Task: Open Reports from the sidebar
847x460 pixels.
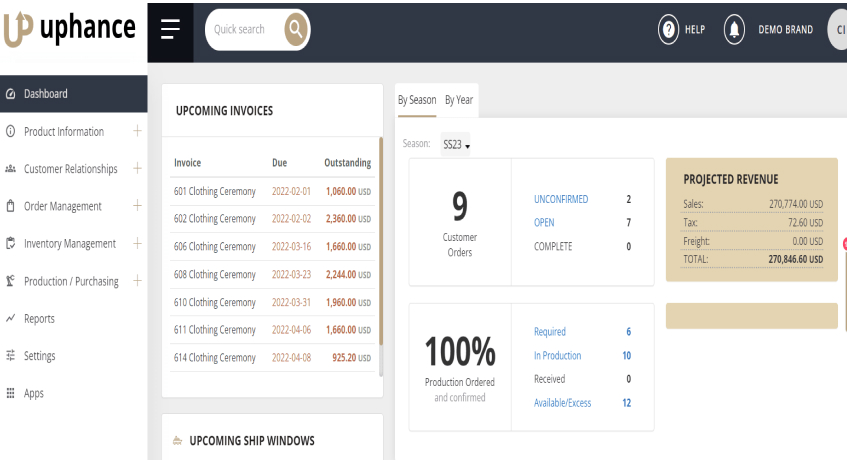Action: 39,319
